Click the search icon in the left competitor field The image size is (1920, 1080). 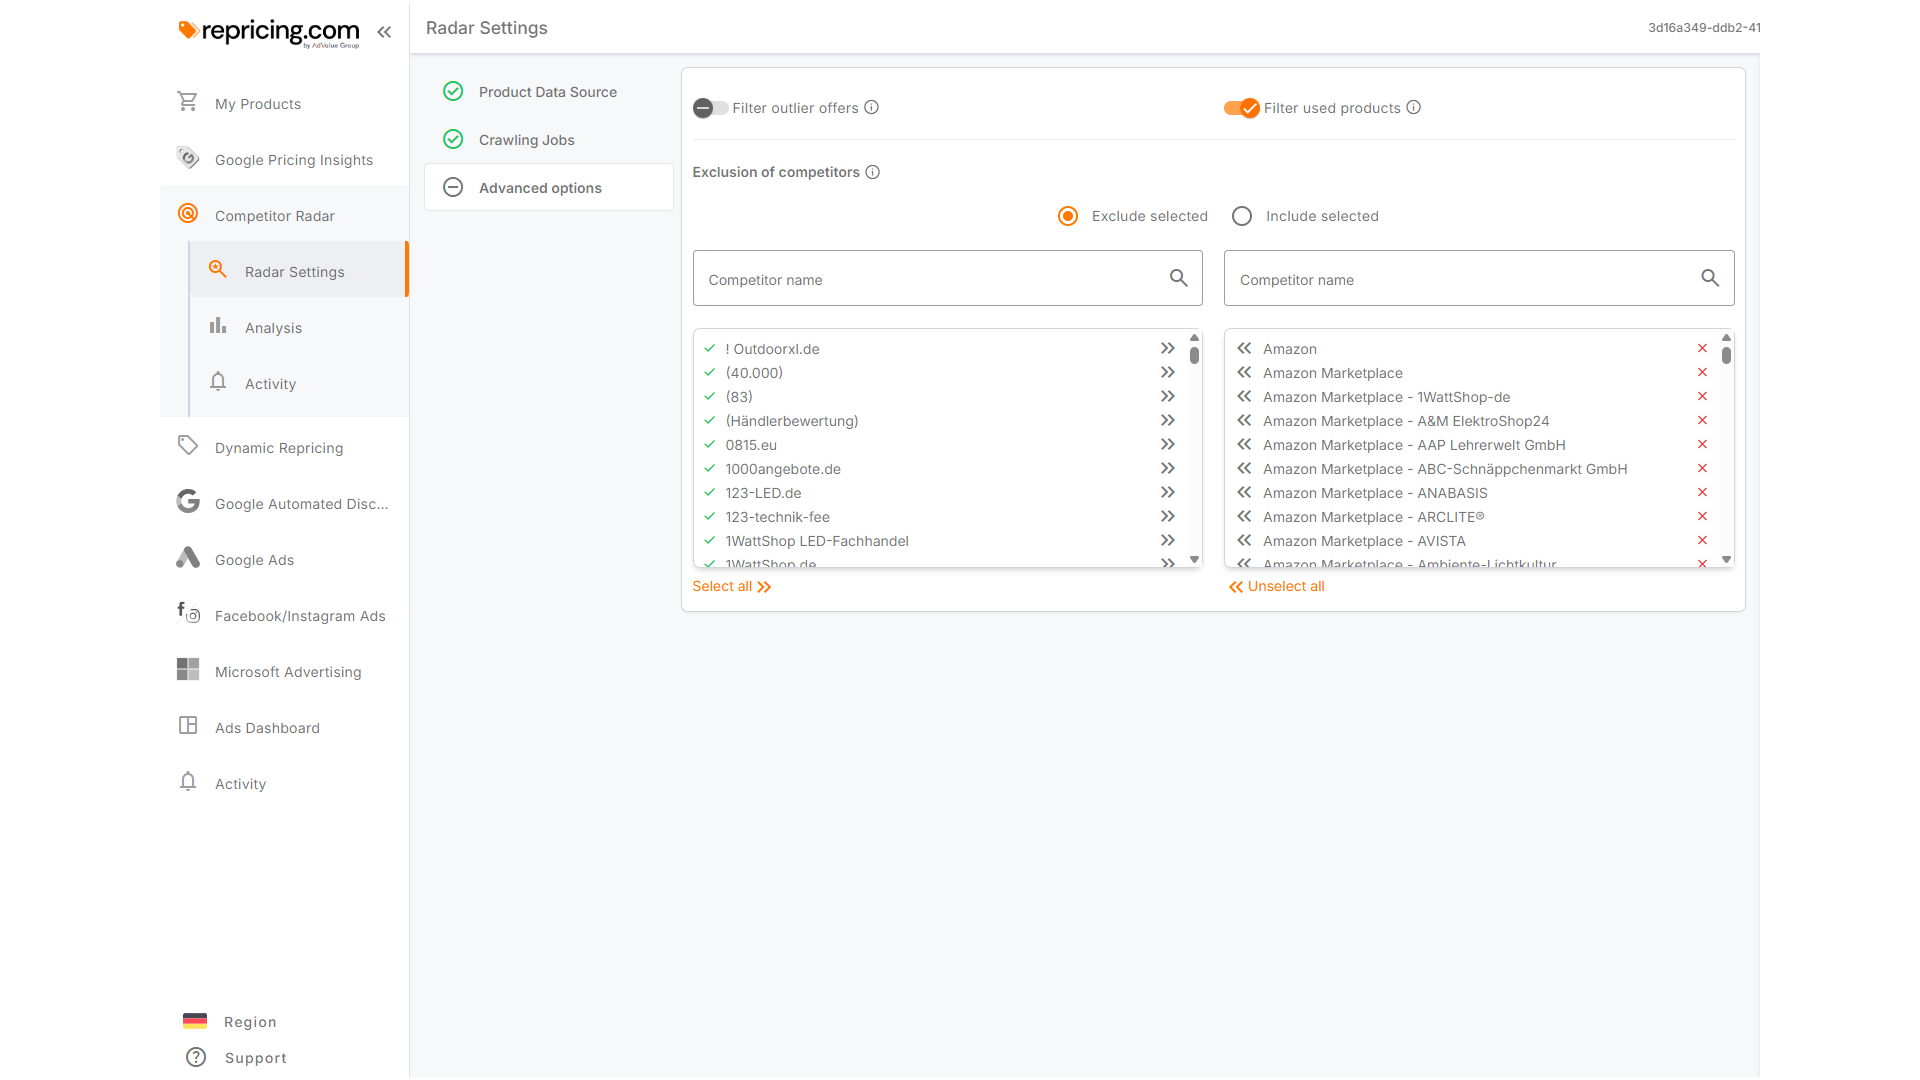coord(1179,278)
